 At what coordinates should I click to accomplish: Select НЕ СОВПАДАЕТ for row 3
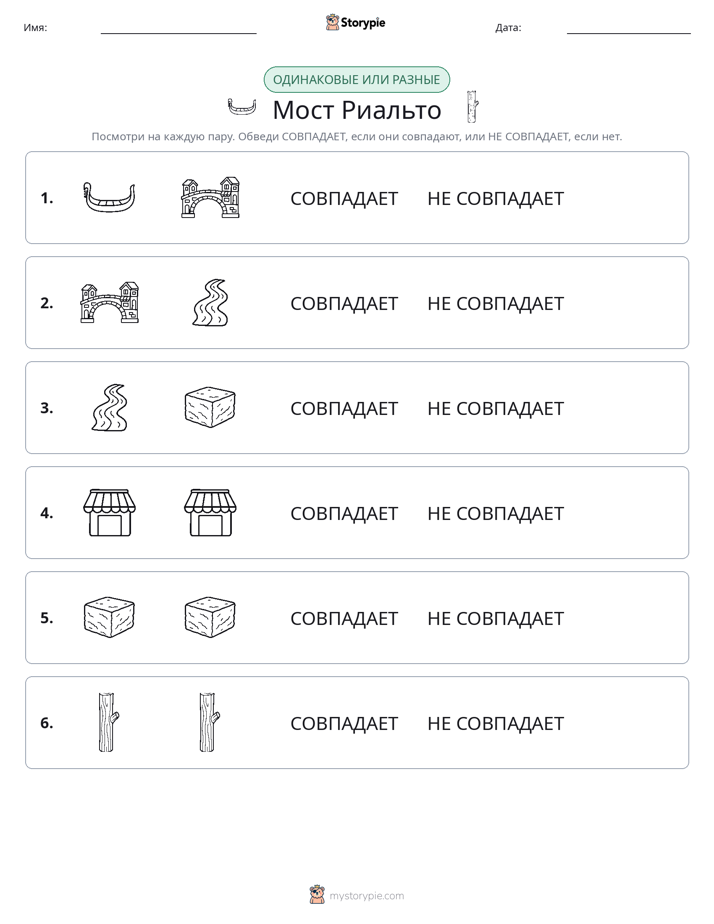(495, 408)
